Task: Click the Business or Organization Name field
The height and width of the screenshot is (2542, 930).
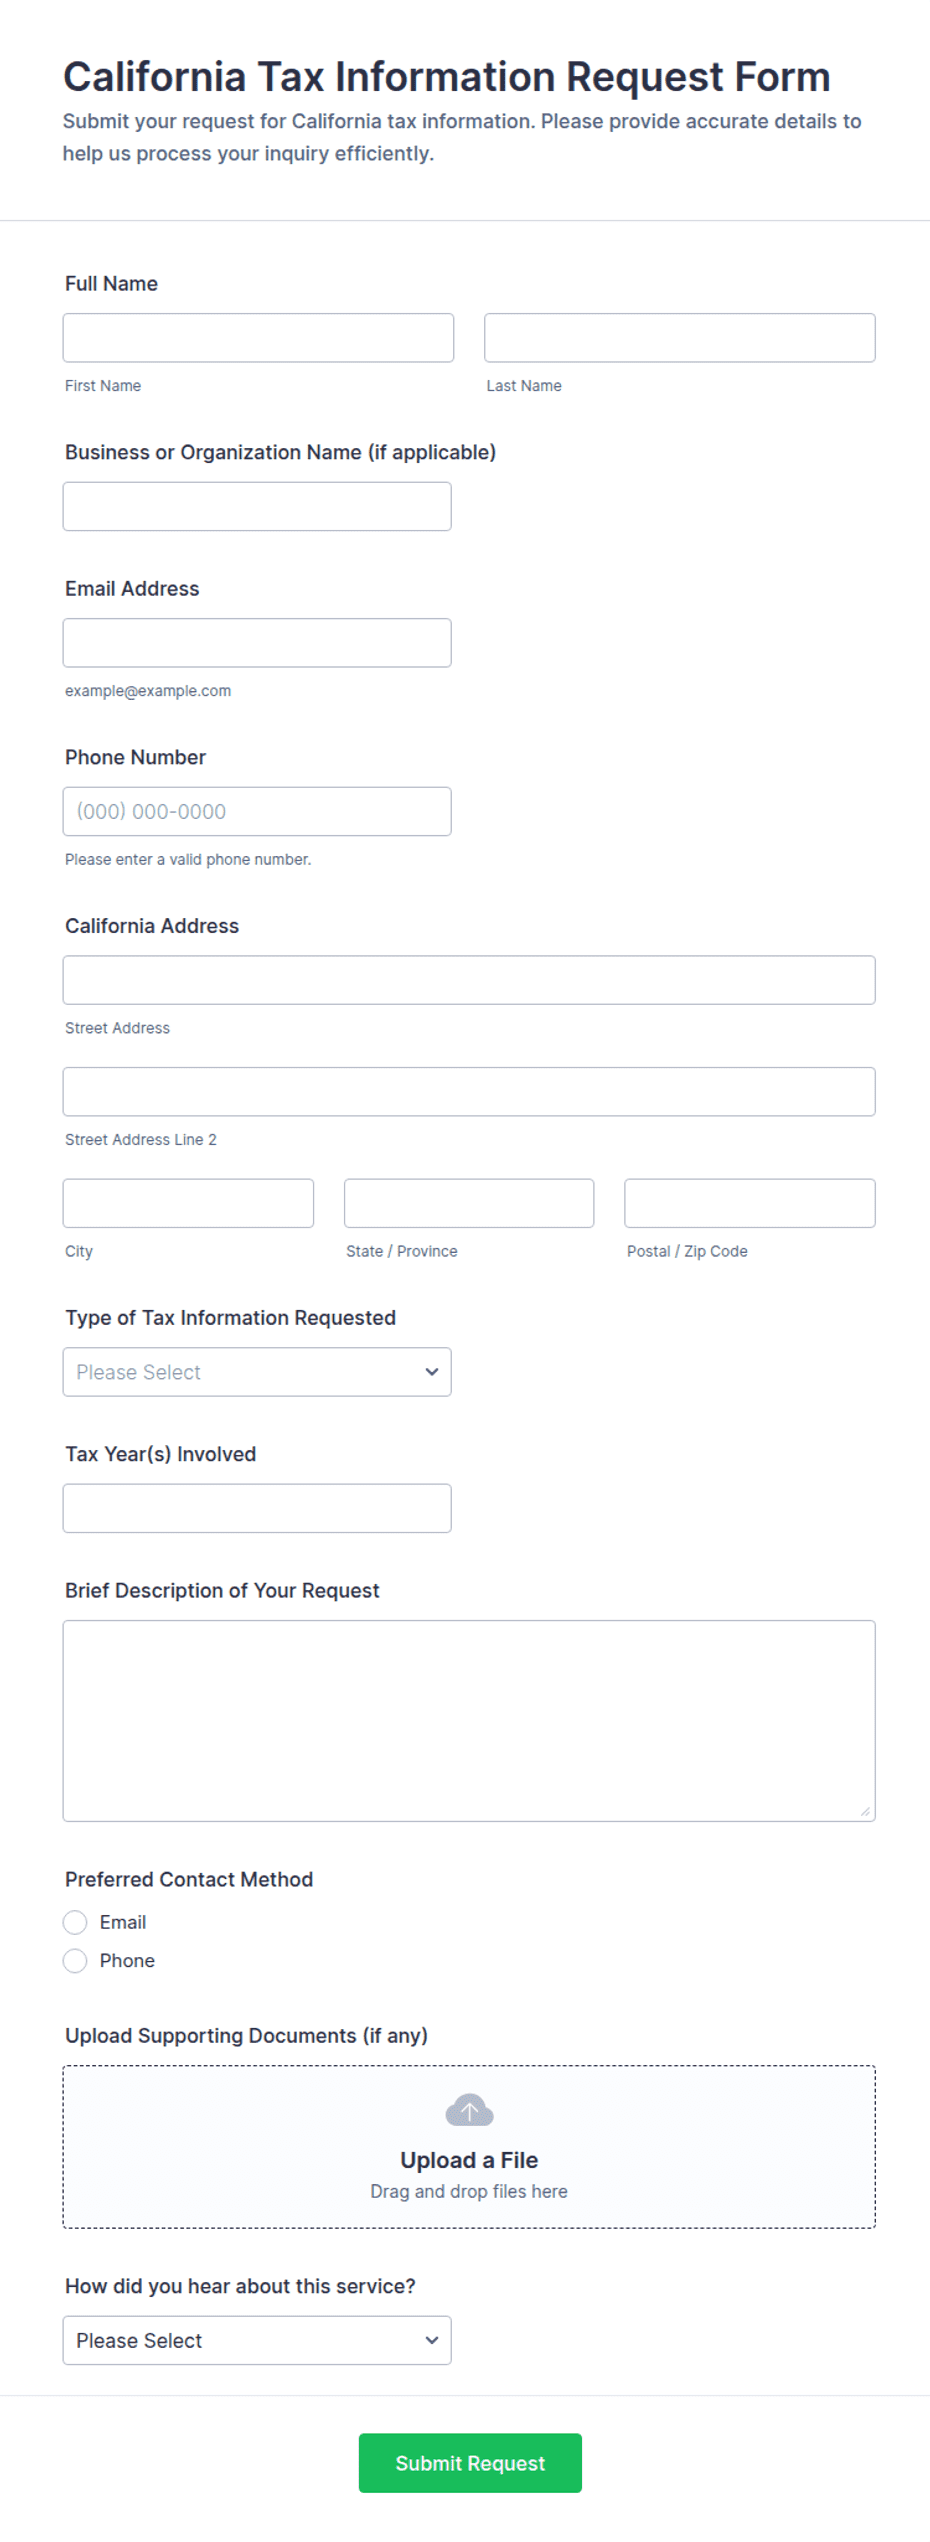Action: tap(257, 506)
